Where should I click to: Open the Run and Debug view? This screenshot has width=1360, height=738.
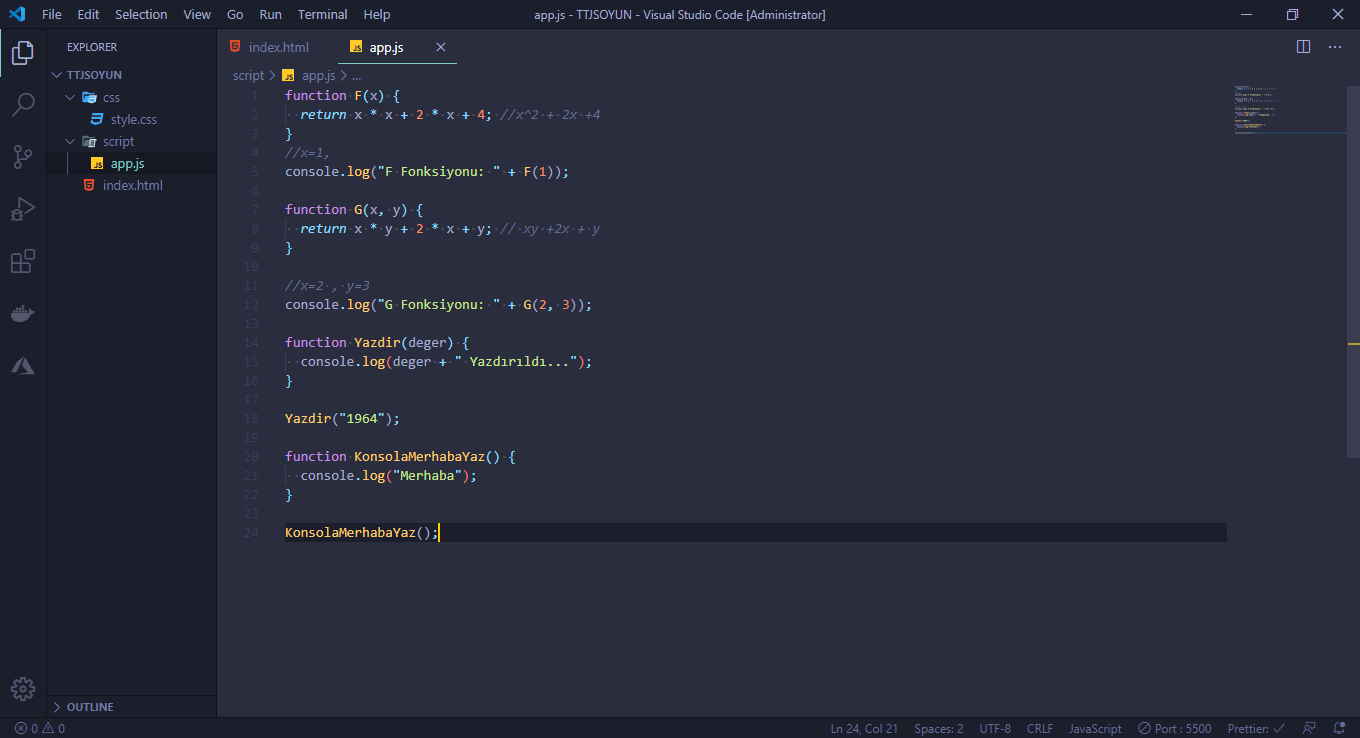pyautogui.click(x=23, y=209)
